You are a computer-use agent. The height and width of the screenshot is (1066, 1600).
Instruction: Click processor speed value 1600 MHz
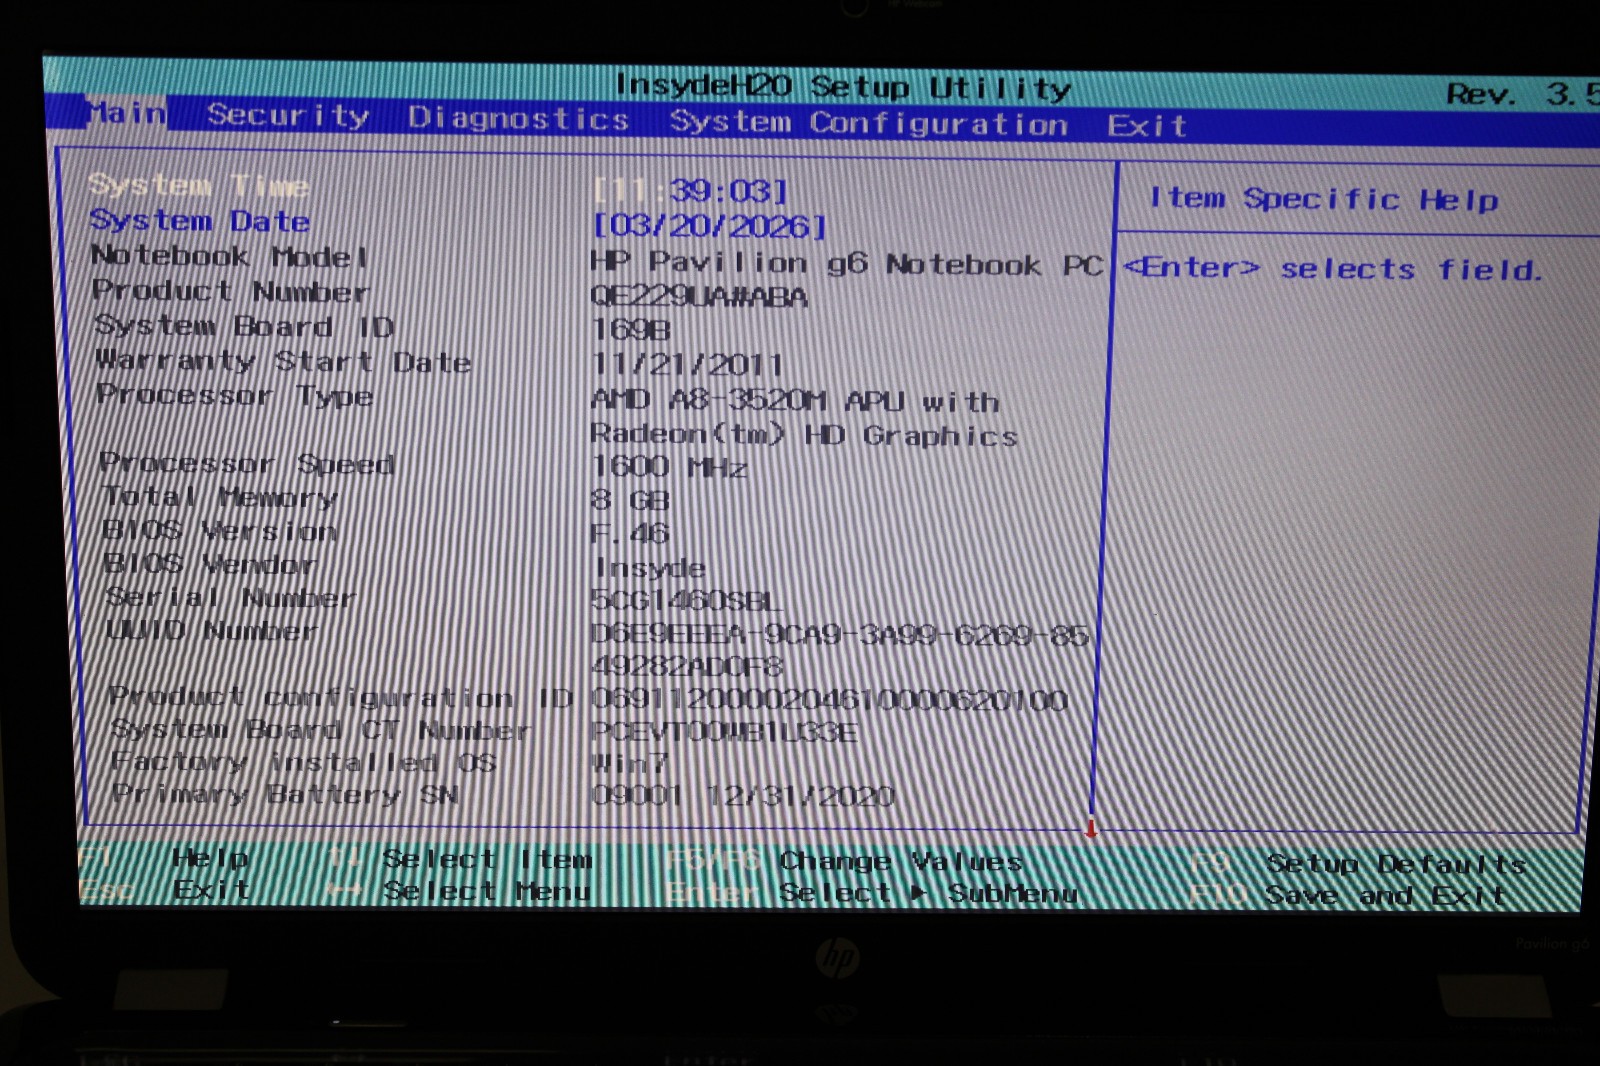pyautogui.click(x=669, y=467)
